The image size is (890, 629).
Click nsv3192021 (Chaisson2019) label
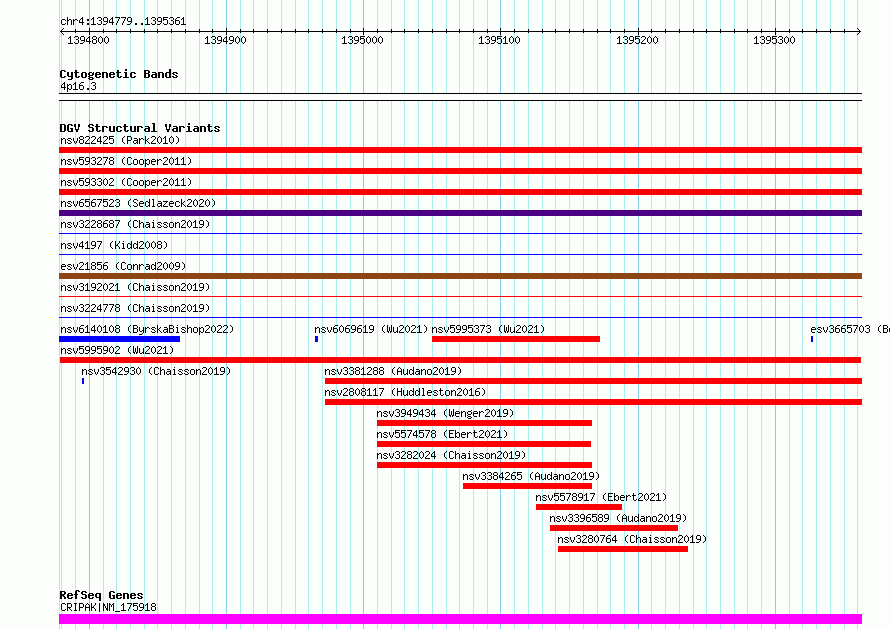pos(135,287)
